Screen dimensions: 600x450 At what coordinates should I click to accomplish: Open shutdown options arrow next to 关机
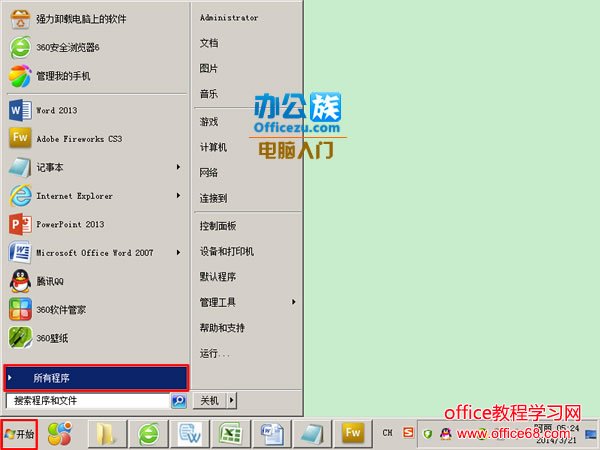coord(232,401)
